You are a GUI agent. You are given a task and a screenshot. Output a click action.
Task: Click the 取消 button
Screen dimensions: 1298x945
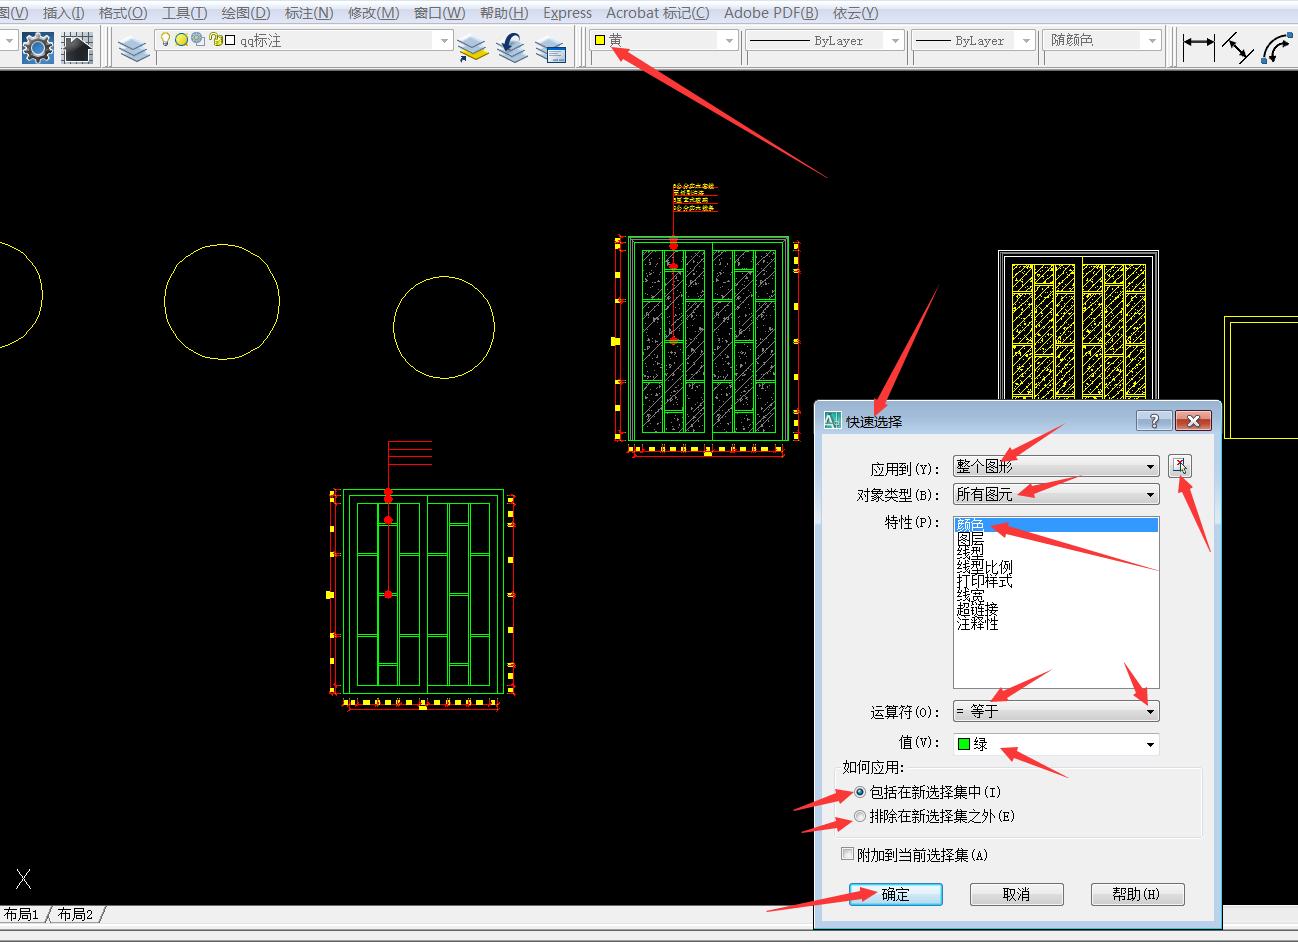[1016, 894]
